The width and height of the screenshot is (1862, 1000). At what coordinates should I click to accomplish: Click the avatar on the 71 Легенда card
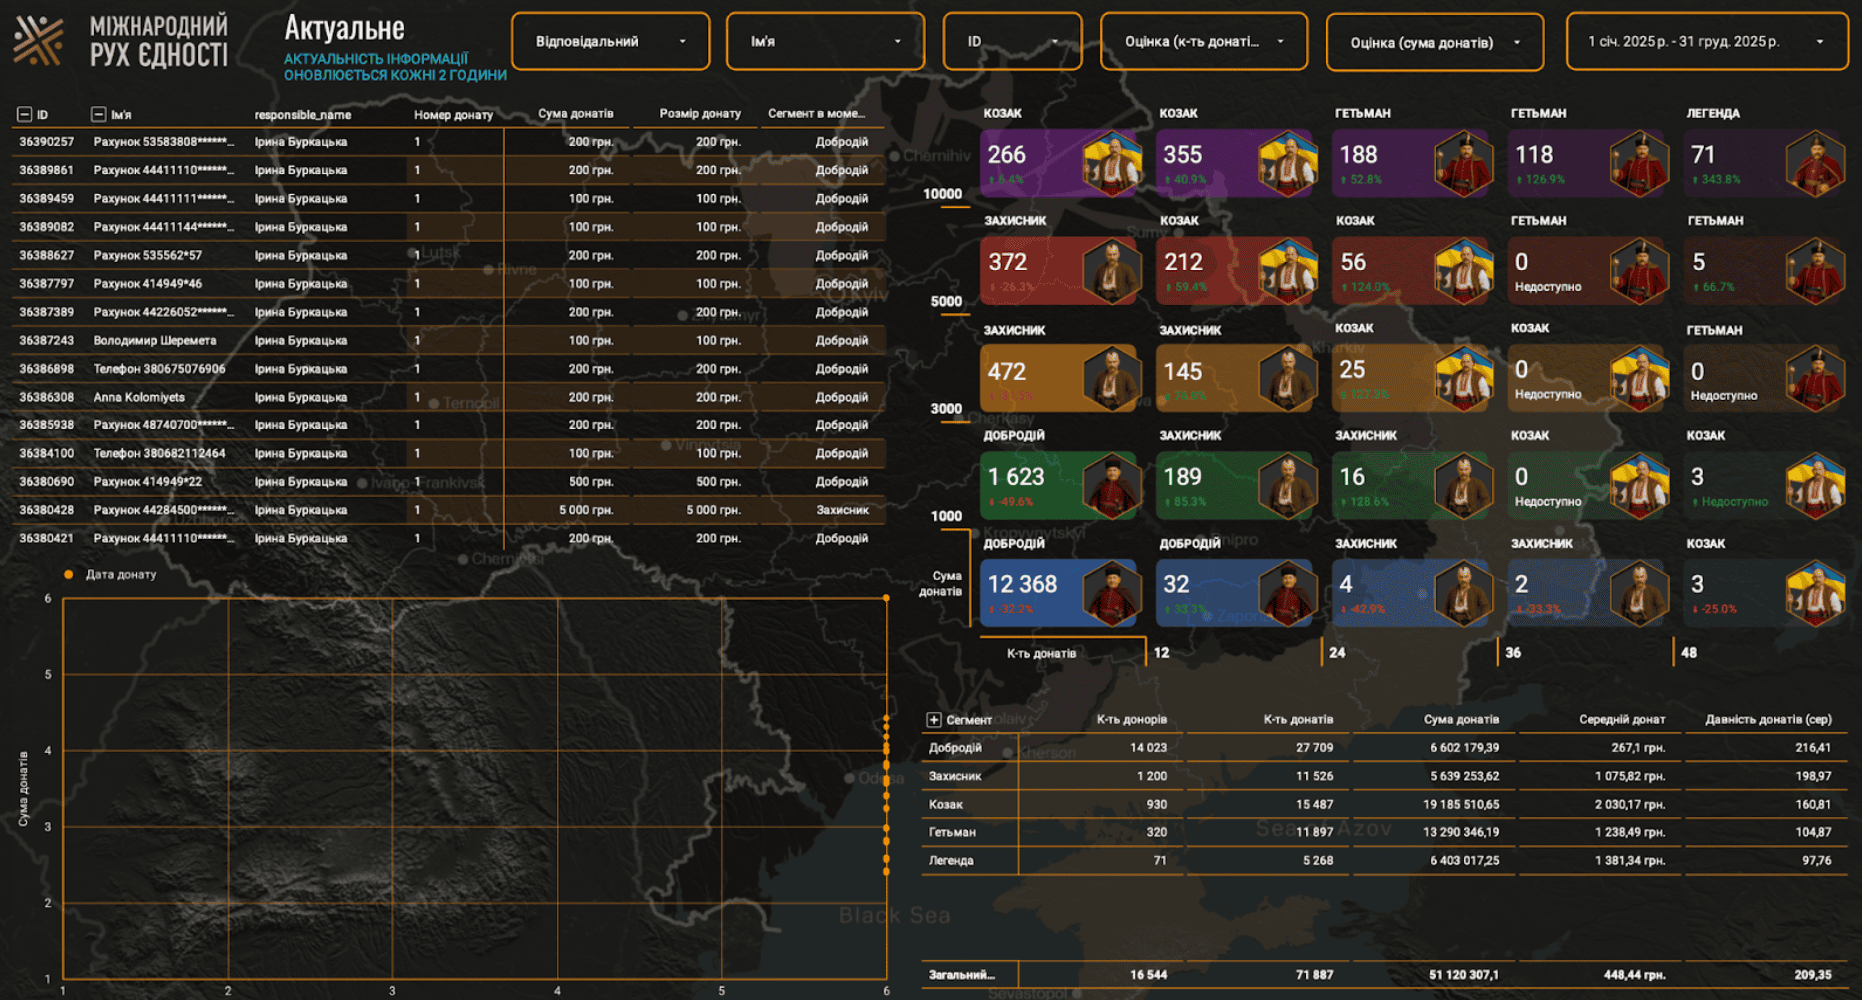pyautogui.click(x=1814, y=163)
